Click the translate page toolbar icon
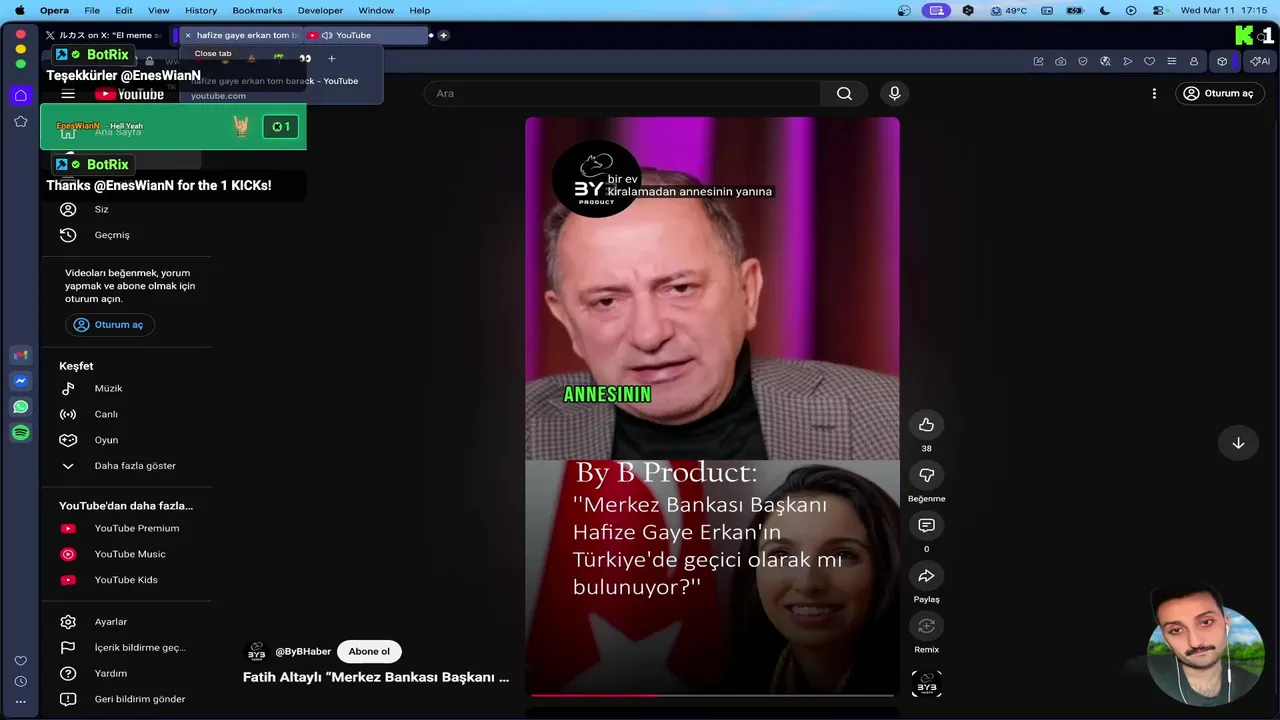This screenshot has height=720, width=1280. click(1105, 61)
